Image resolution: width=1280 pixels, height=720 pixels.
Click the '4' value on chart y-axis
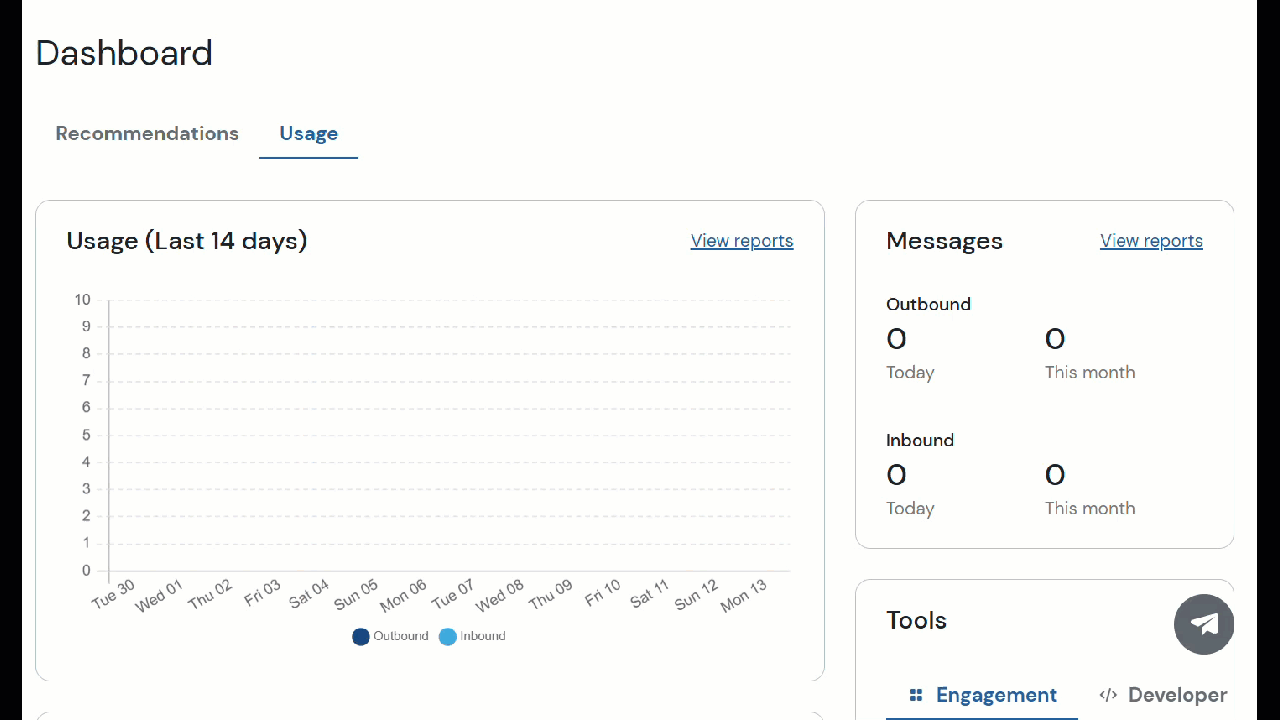(x=86, y=462)
